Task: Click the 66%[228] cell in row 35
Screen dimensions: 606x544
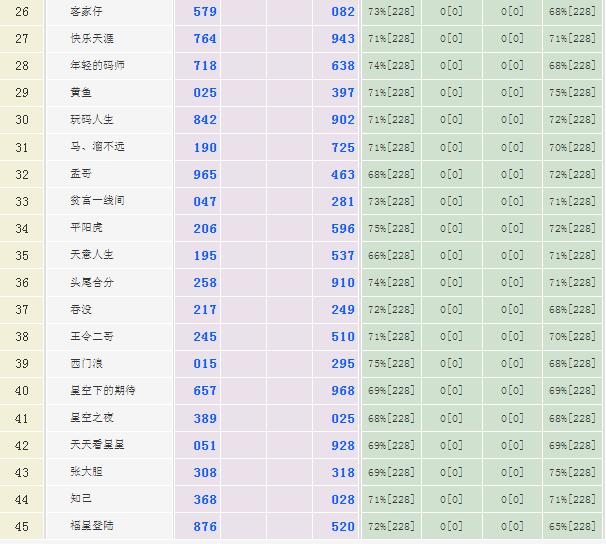Action: pyautogui.click(x=391, y=256)
